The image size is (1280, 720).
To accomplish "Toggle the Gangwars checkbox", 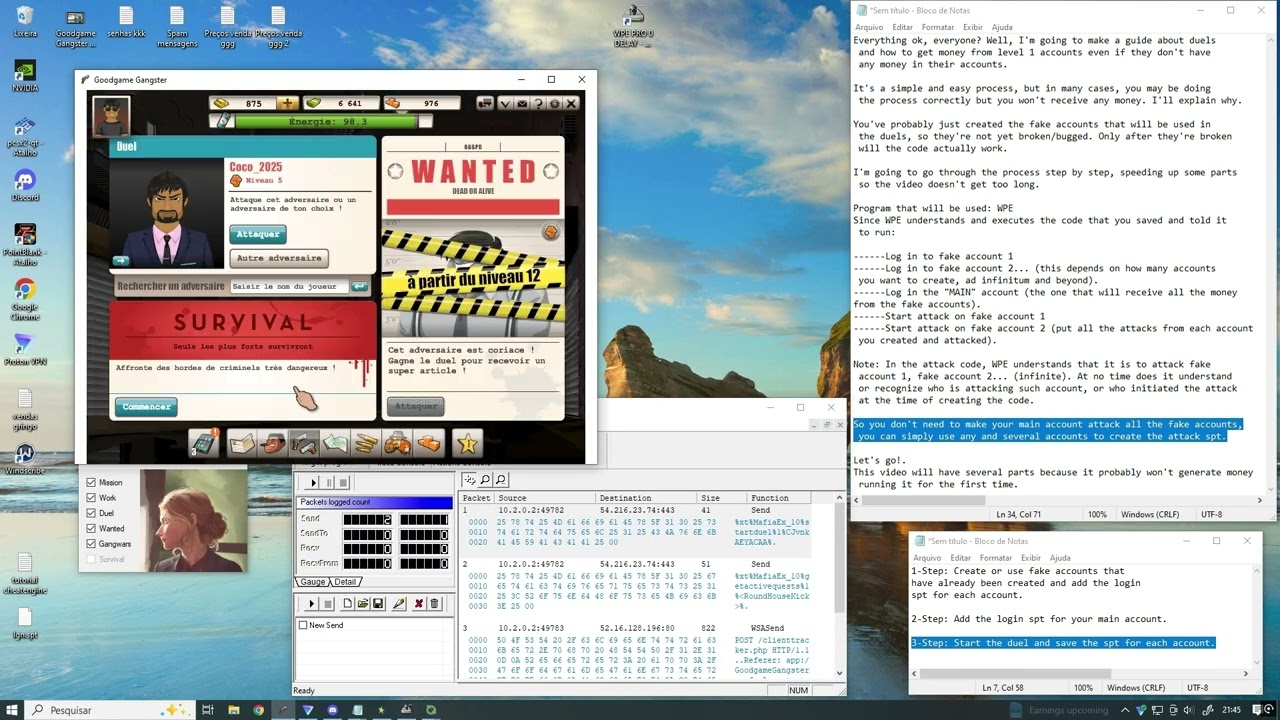I will (x=91, y=544).
